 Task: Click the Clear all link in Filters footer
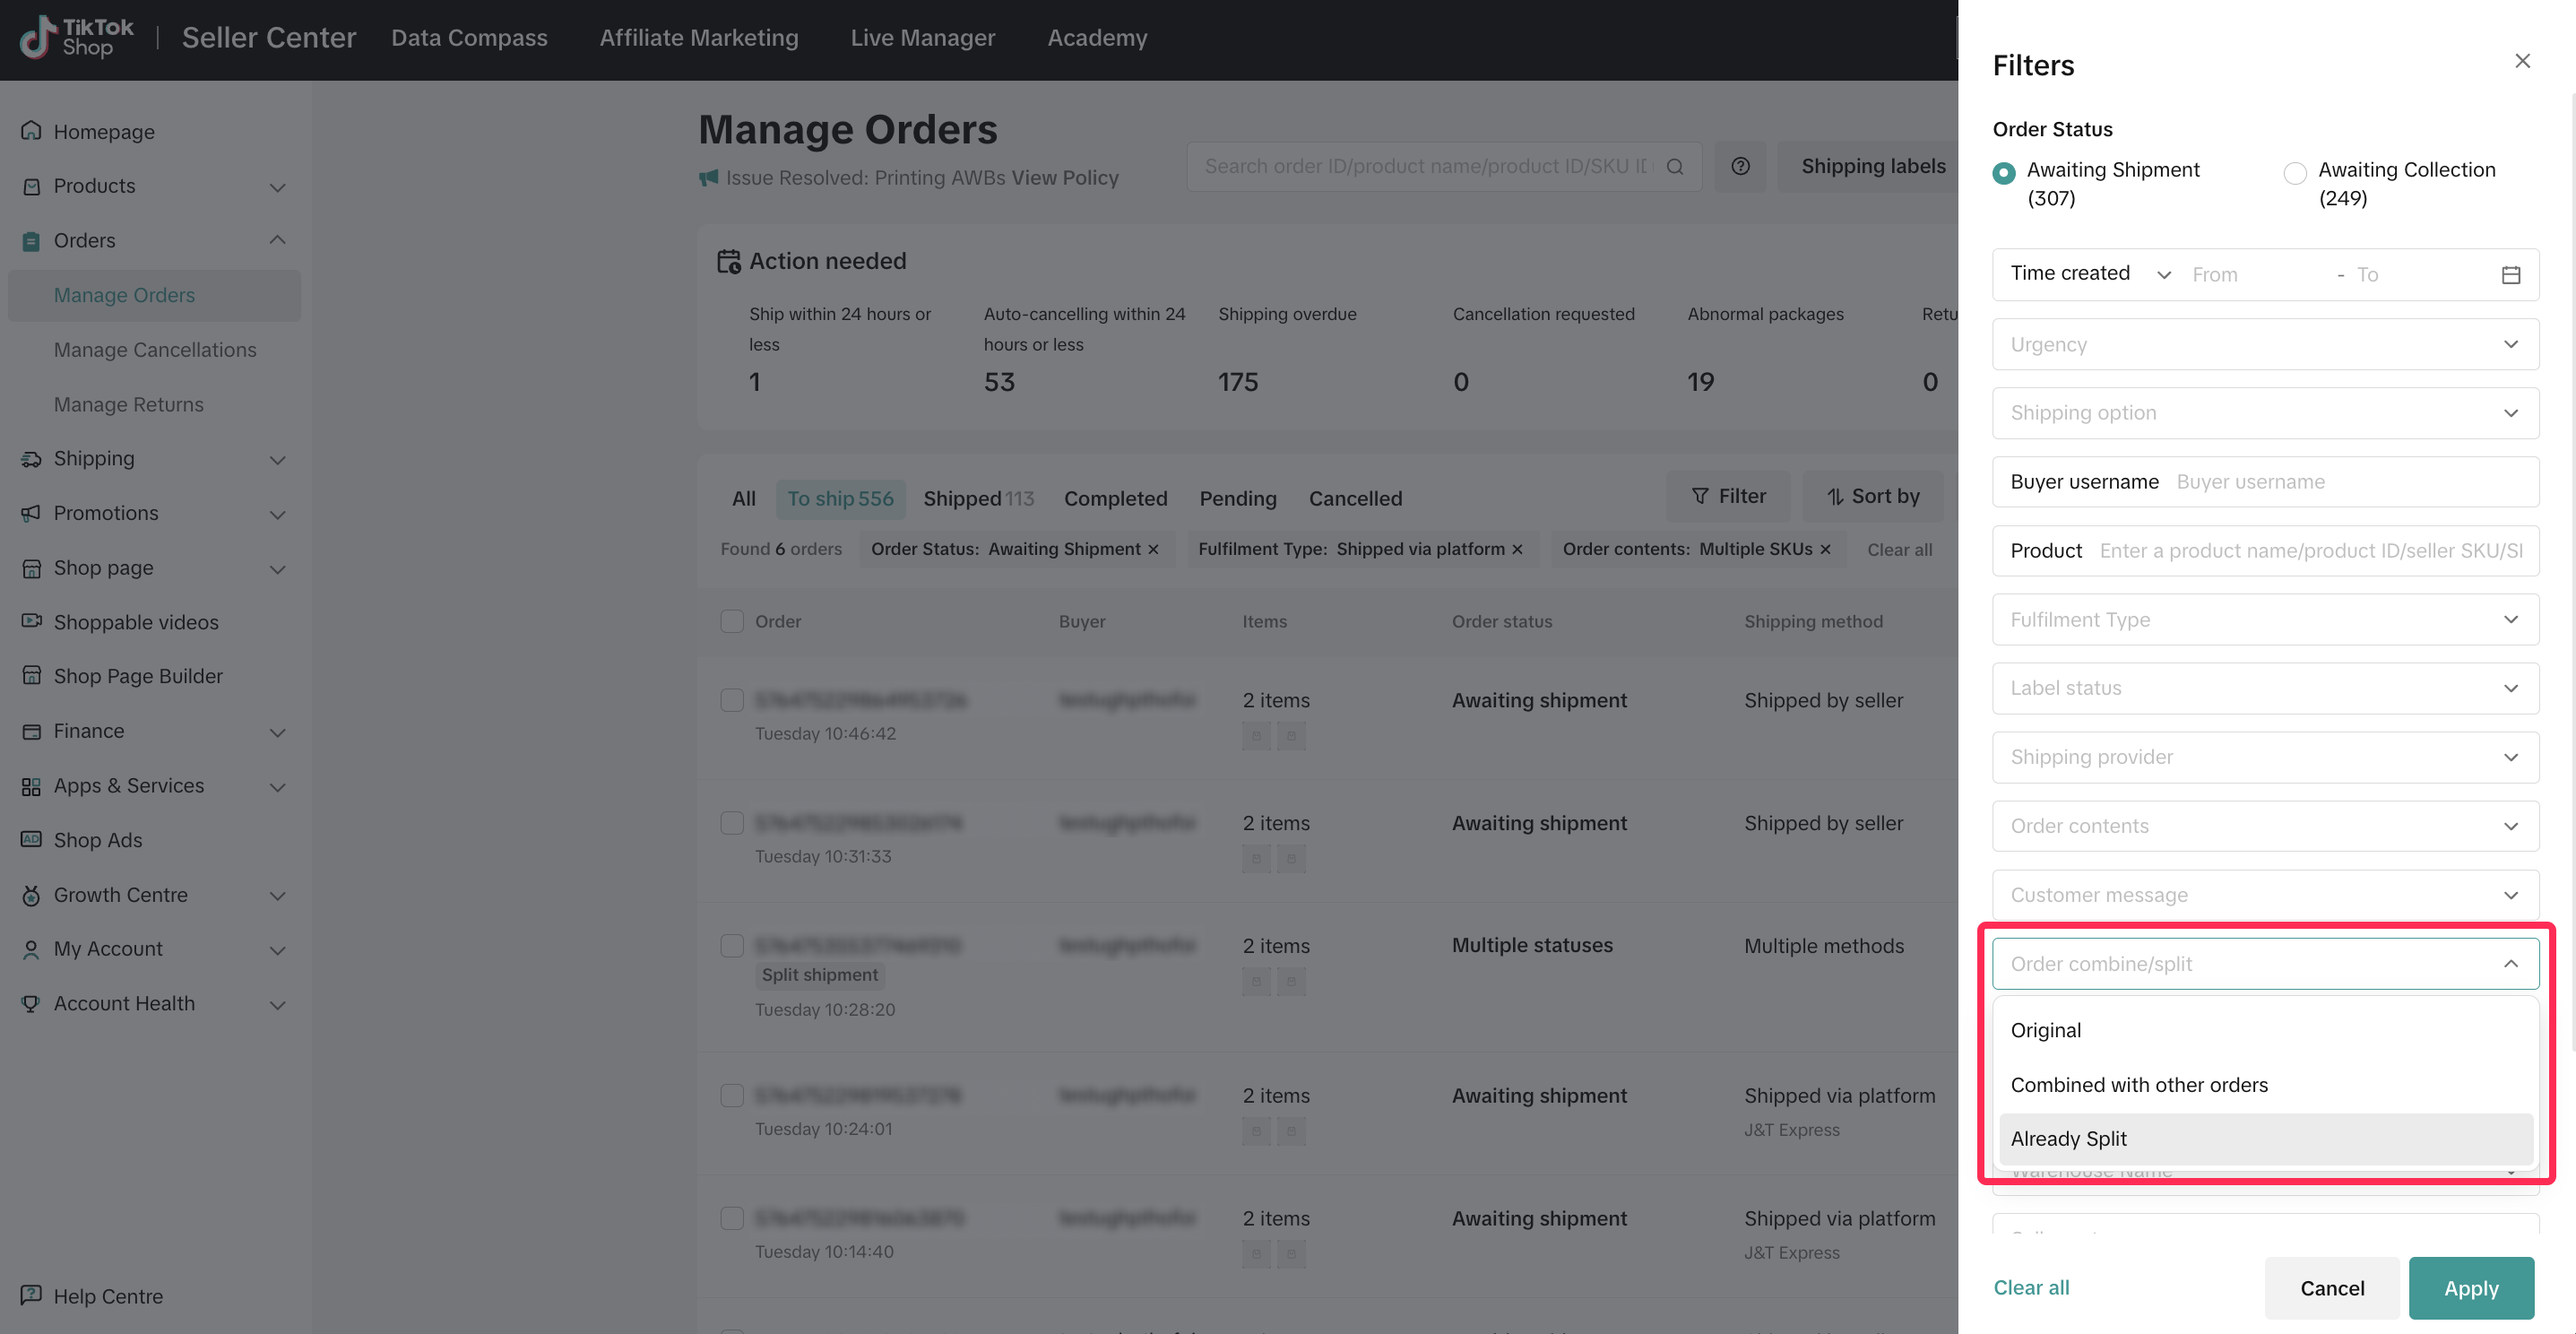(2030, 1287)
